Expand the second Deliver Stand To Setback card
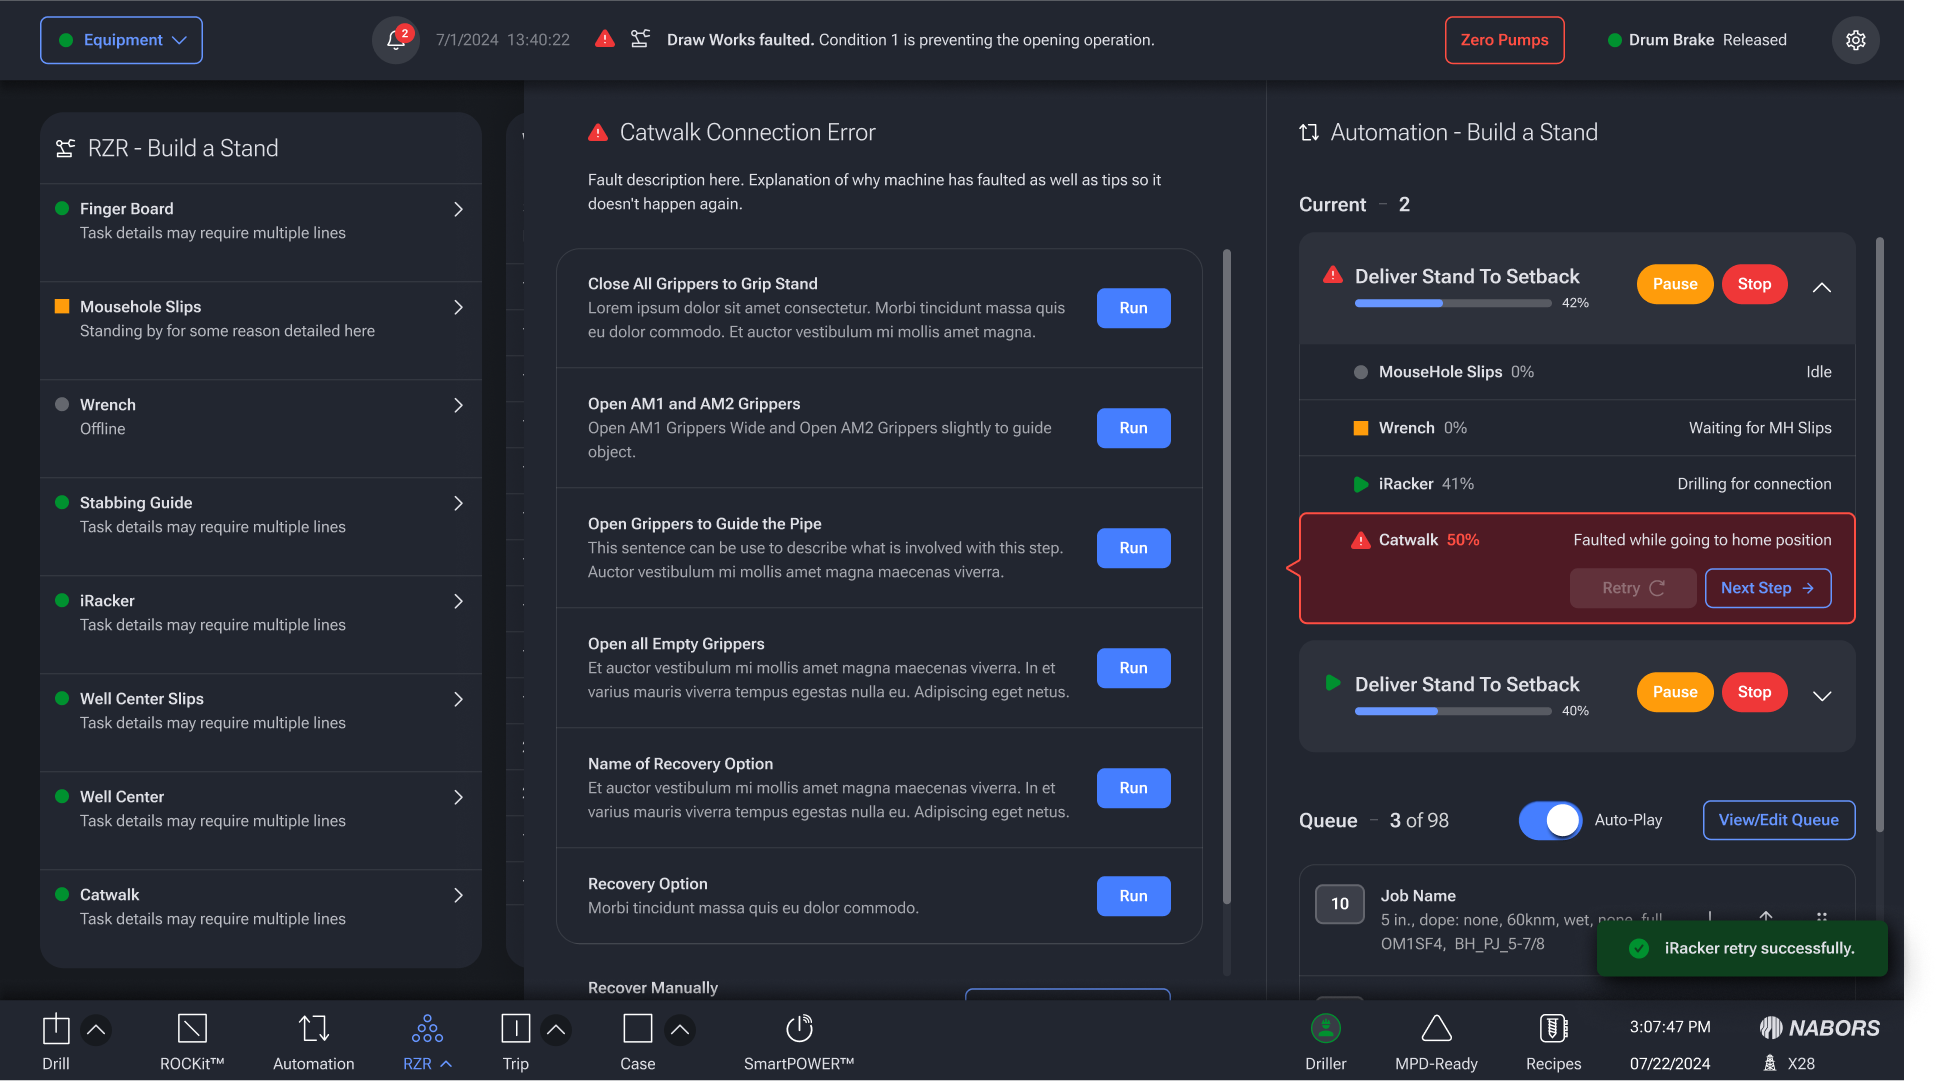The height and width of the screenshot is (1081, 1938). 1821,696
